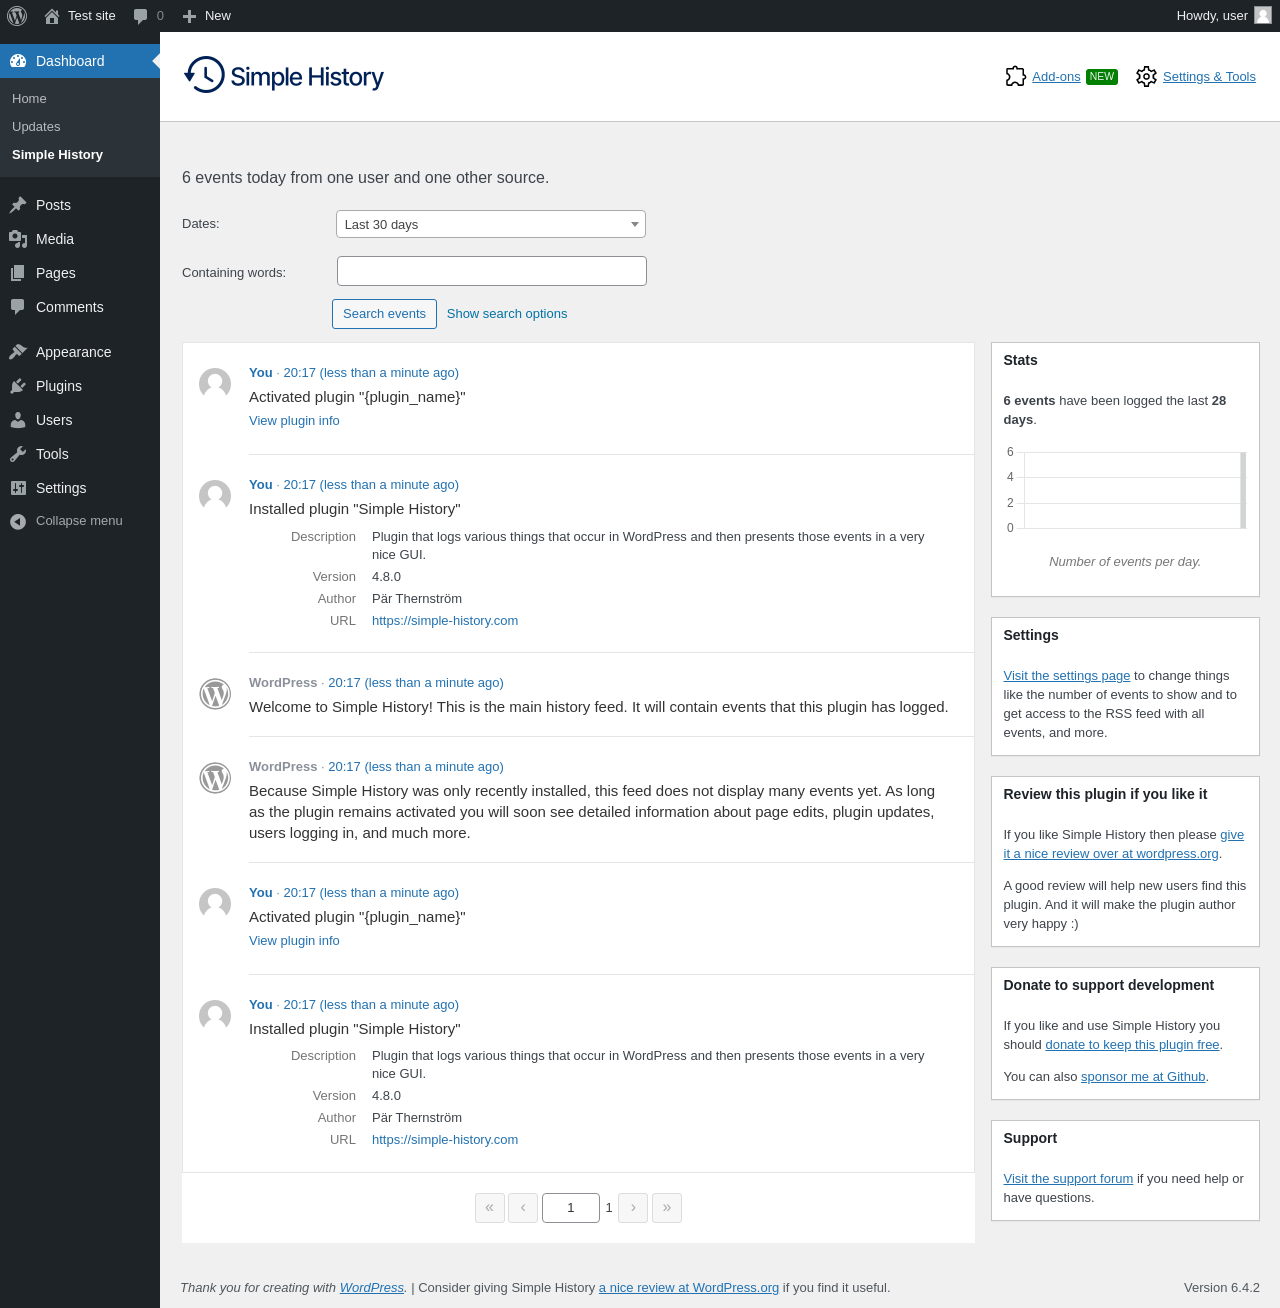This screenshot has width=1280, height=1308.
Task: Click the previous page arrow button
Action: click(523, 1208)
